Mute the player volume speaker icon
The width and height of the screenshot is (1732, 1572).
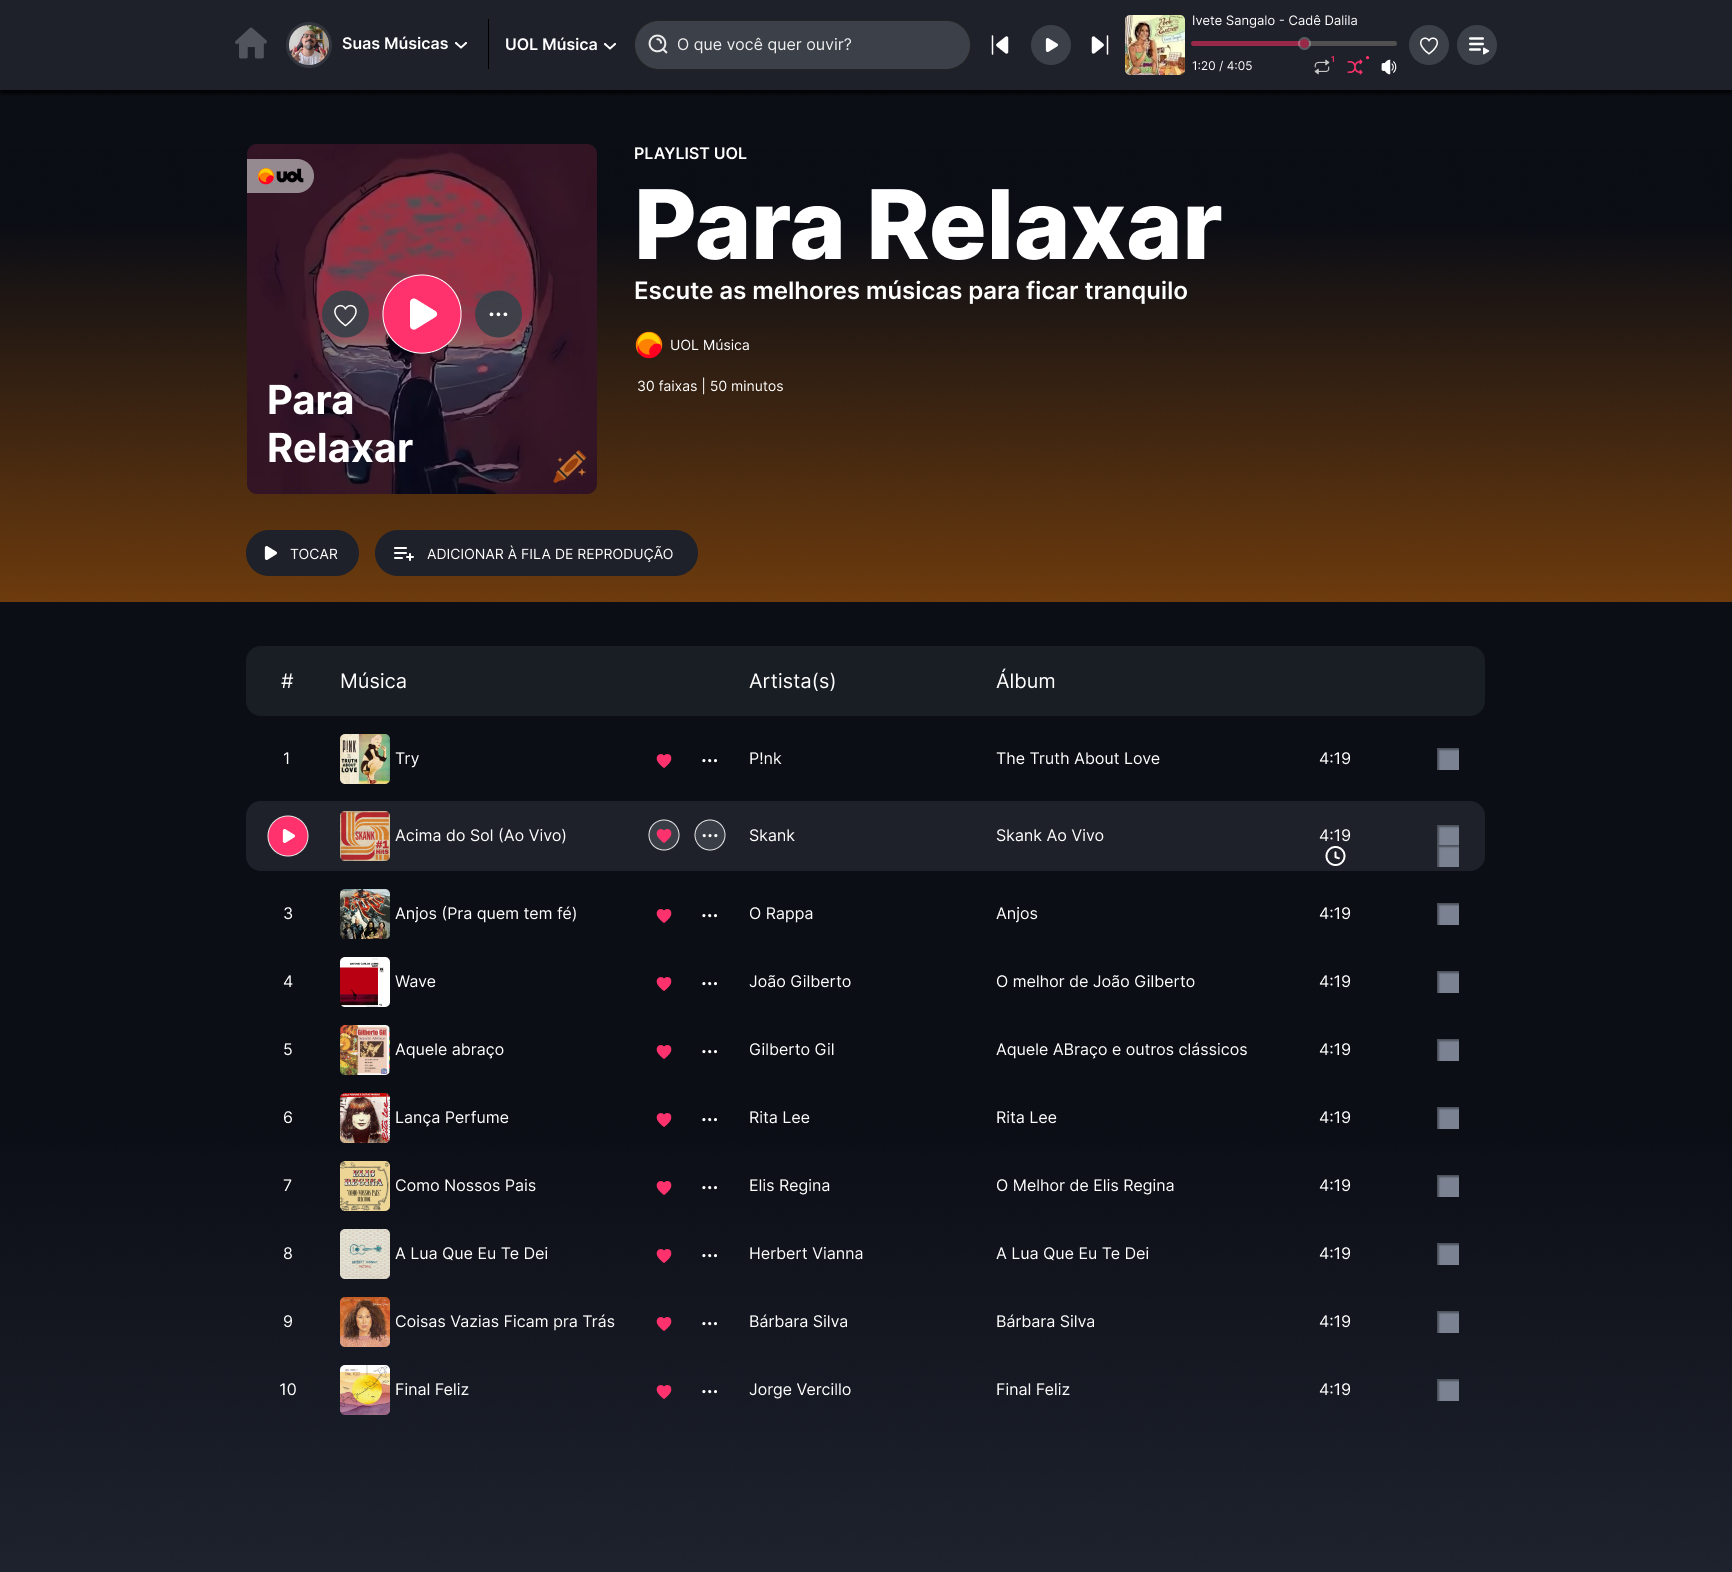point(1388,67)
